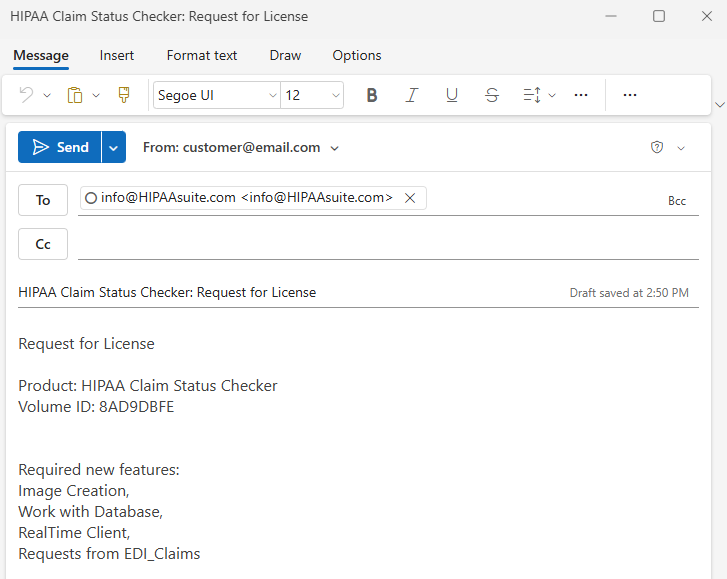
Task: Expand the chevron beside the shield icon
Action: click(681, 148)
